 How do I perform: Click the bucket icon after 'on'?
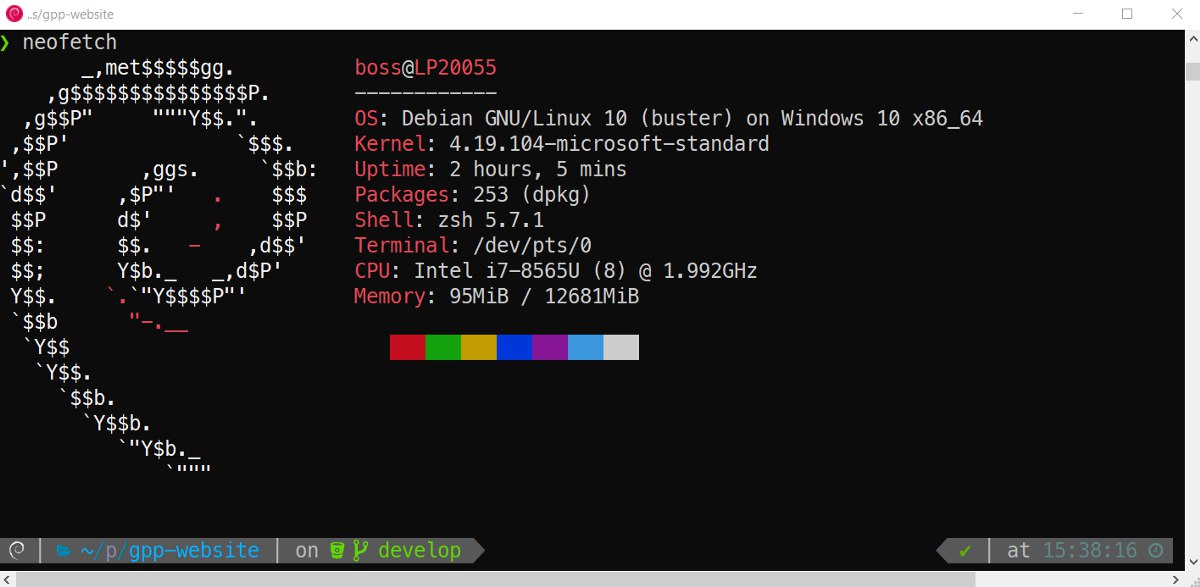pos(338,550)
